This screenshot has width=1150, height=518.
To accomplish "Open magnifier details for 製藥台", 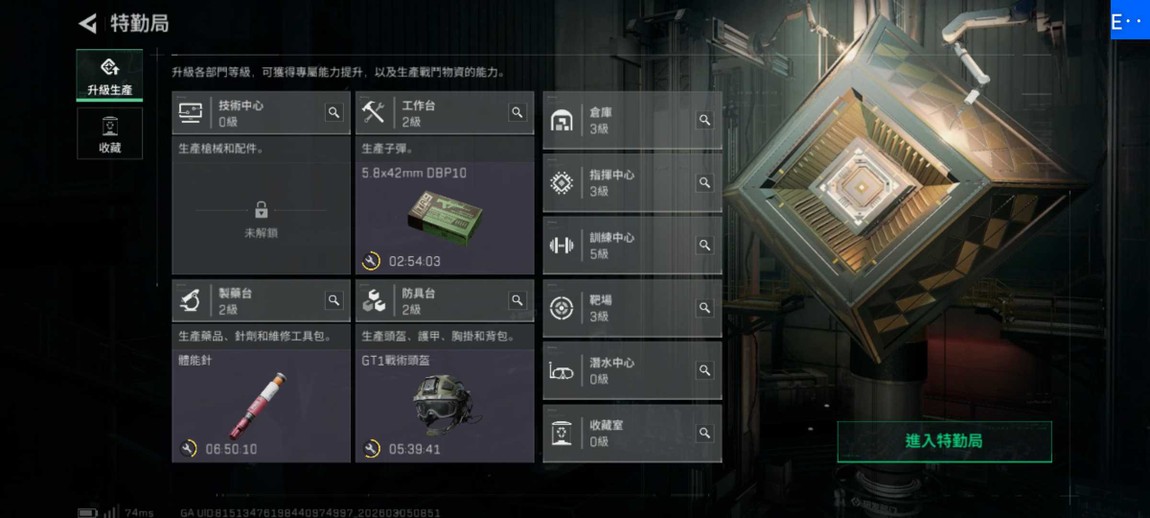I will click(x=334, y=300).
